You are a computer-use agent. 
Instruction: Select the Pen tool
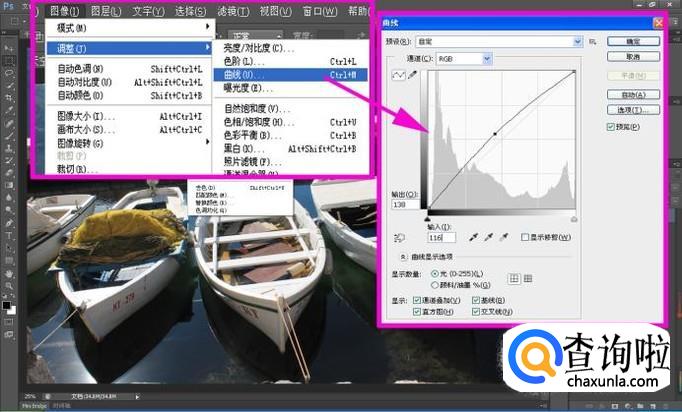point(9,223)
